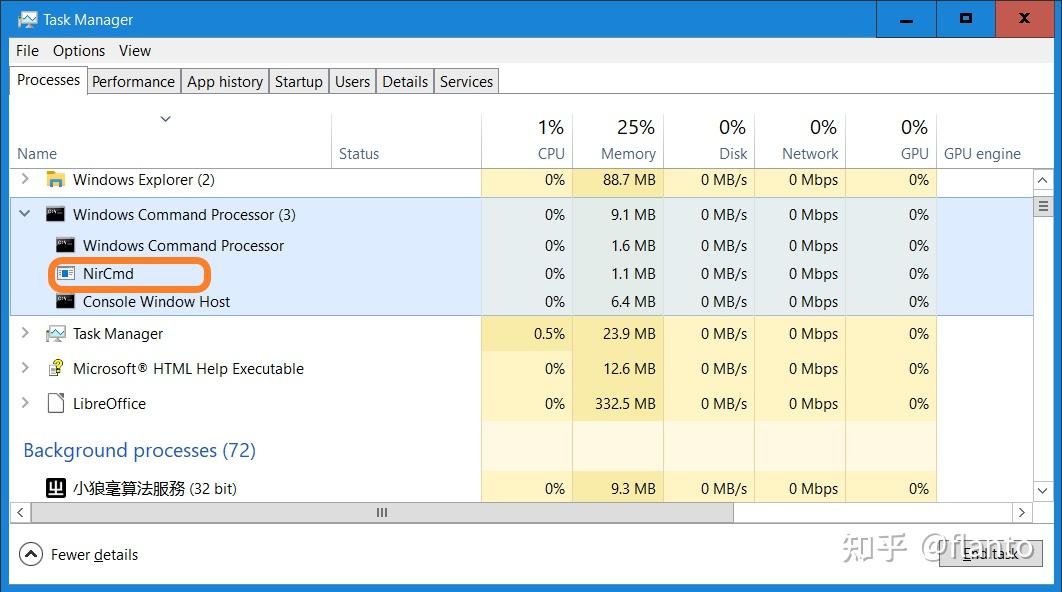Open the Options menu
The height and width of the screenshot is (592, 1062).
[x=78, y=50]
